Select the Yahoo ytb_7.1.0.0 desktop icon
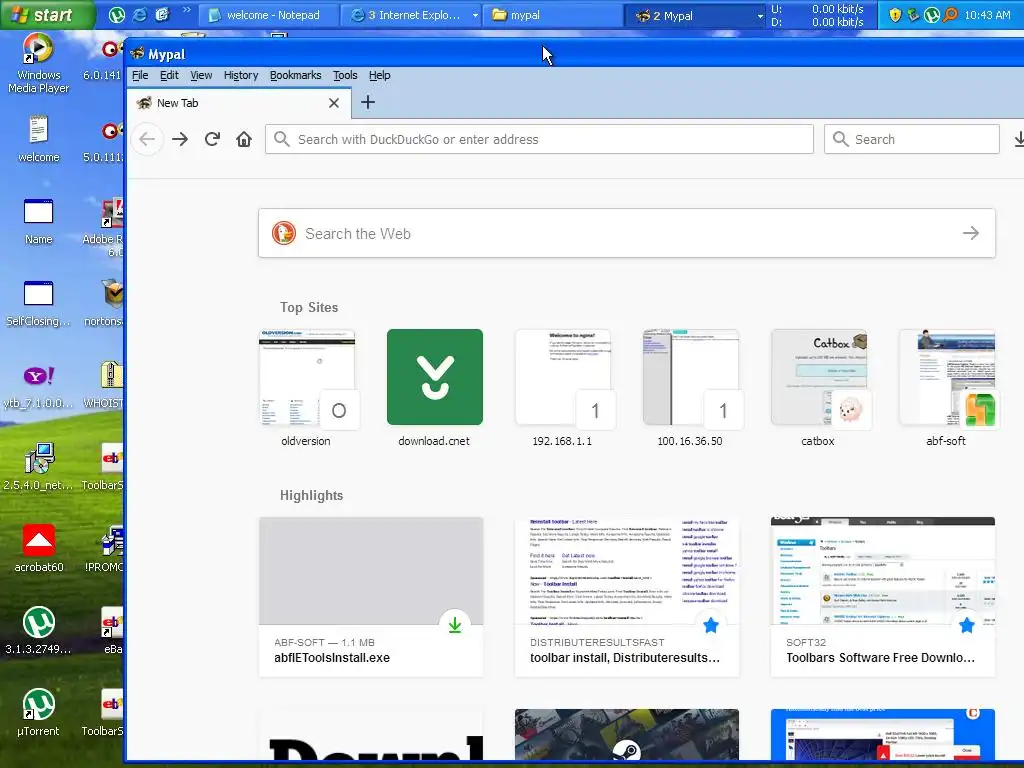Screen dimensions: 1024x768 (x=39, y=385)
